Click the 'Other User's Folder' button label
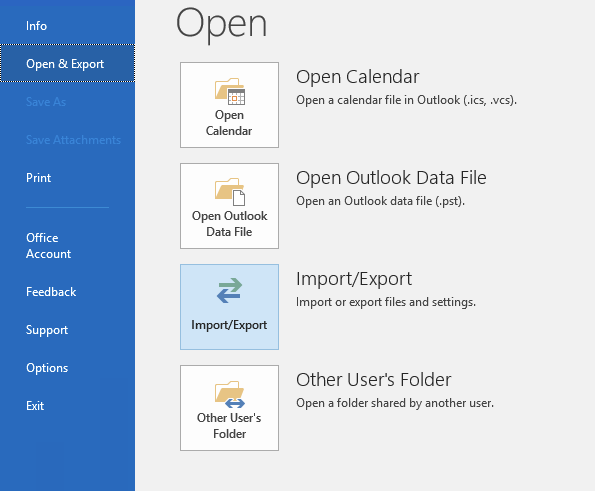 [x=229, y=425]
